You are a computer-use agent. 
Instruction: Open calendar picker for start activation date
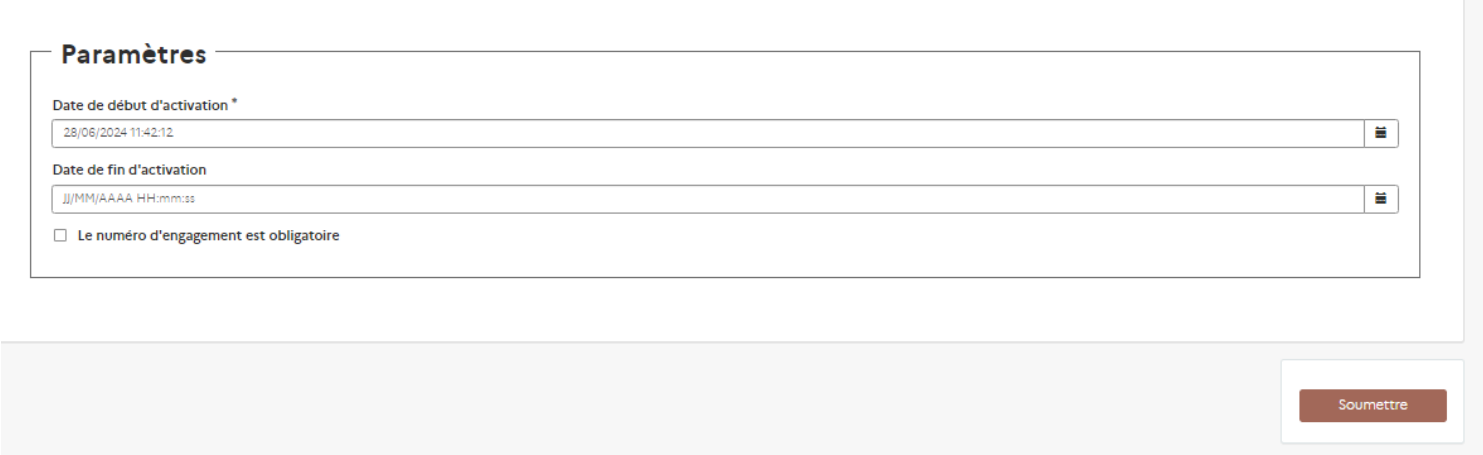(x=1381, y=133)
